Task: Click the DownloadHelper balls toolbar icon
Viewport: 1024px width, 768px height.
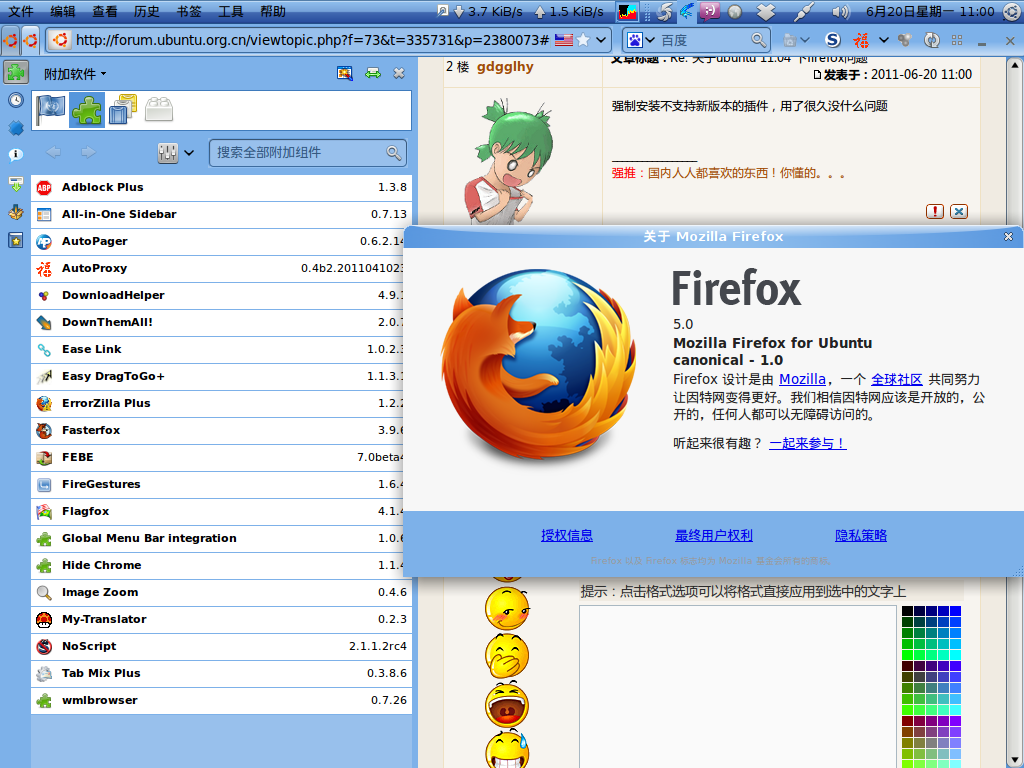Action: click(x=904, y=40)
